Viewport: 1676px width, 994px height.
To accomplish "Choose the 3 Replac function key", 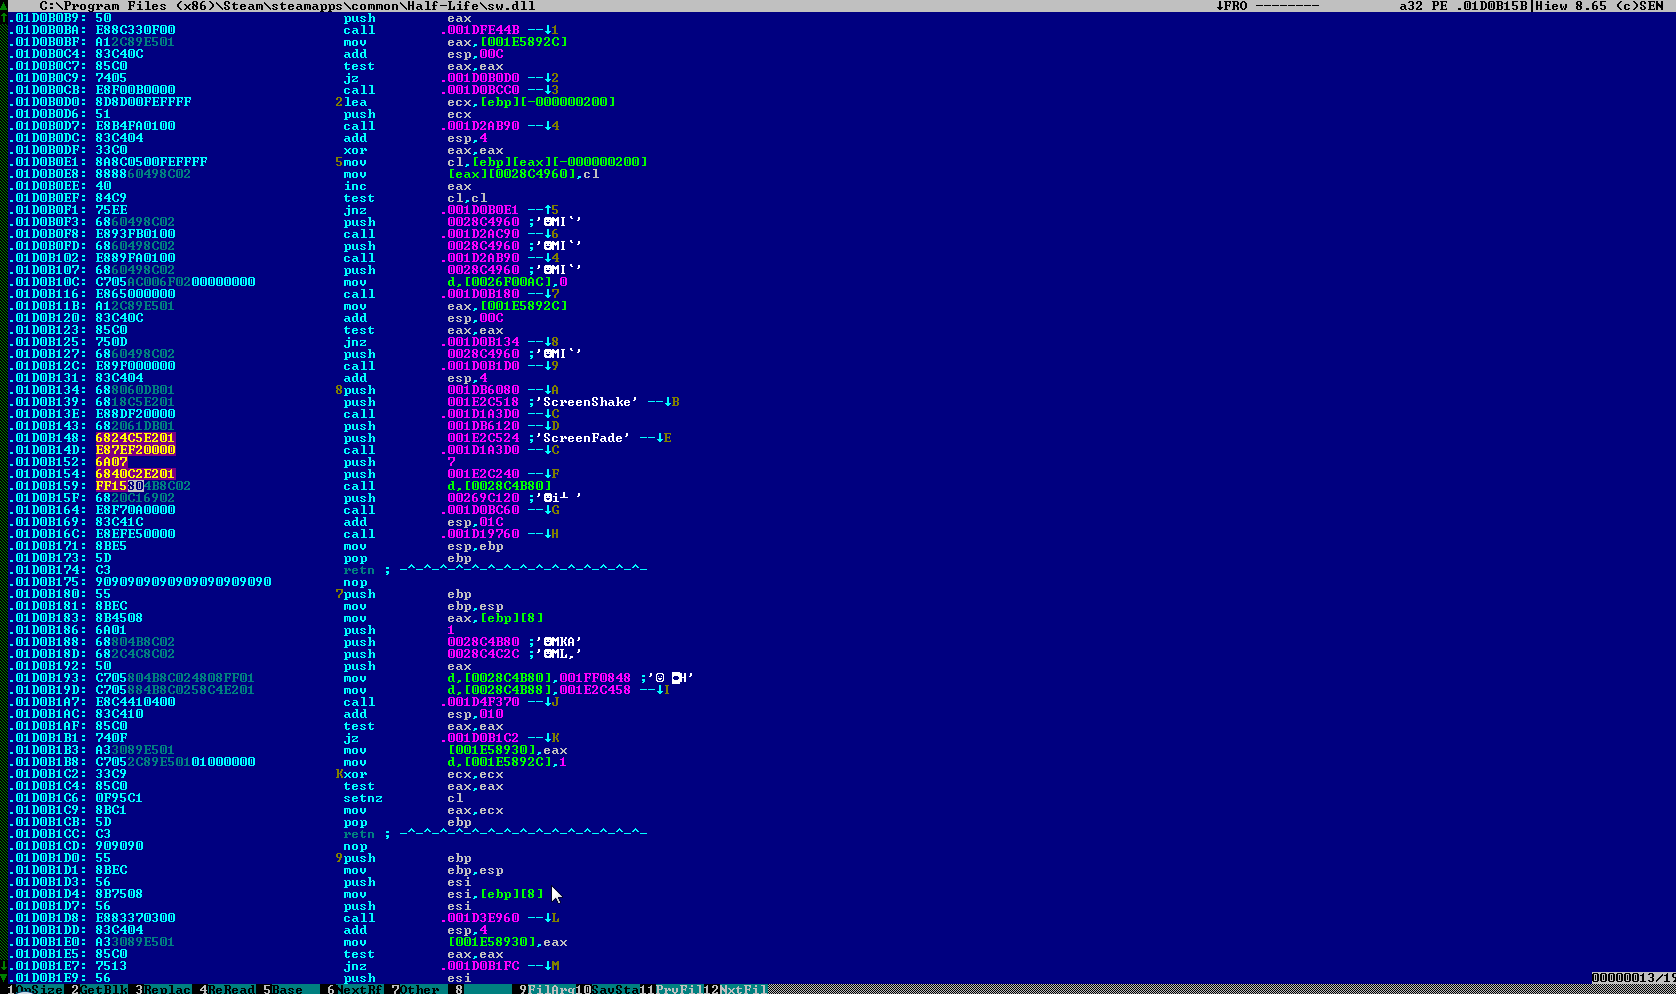I will [164, 989].
